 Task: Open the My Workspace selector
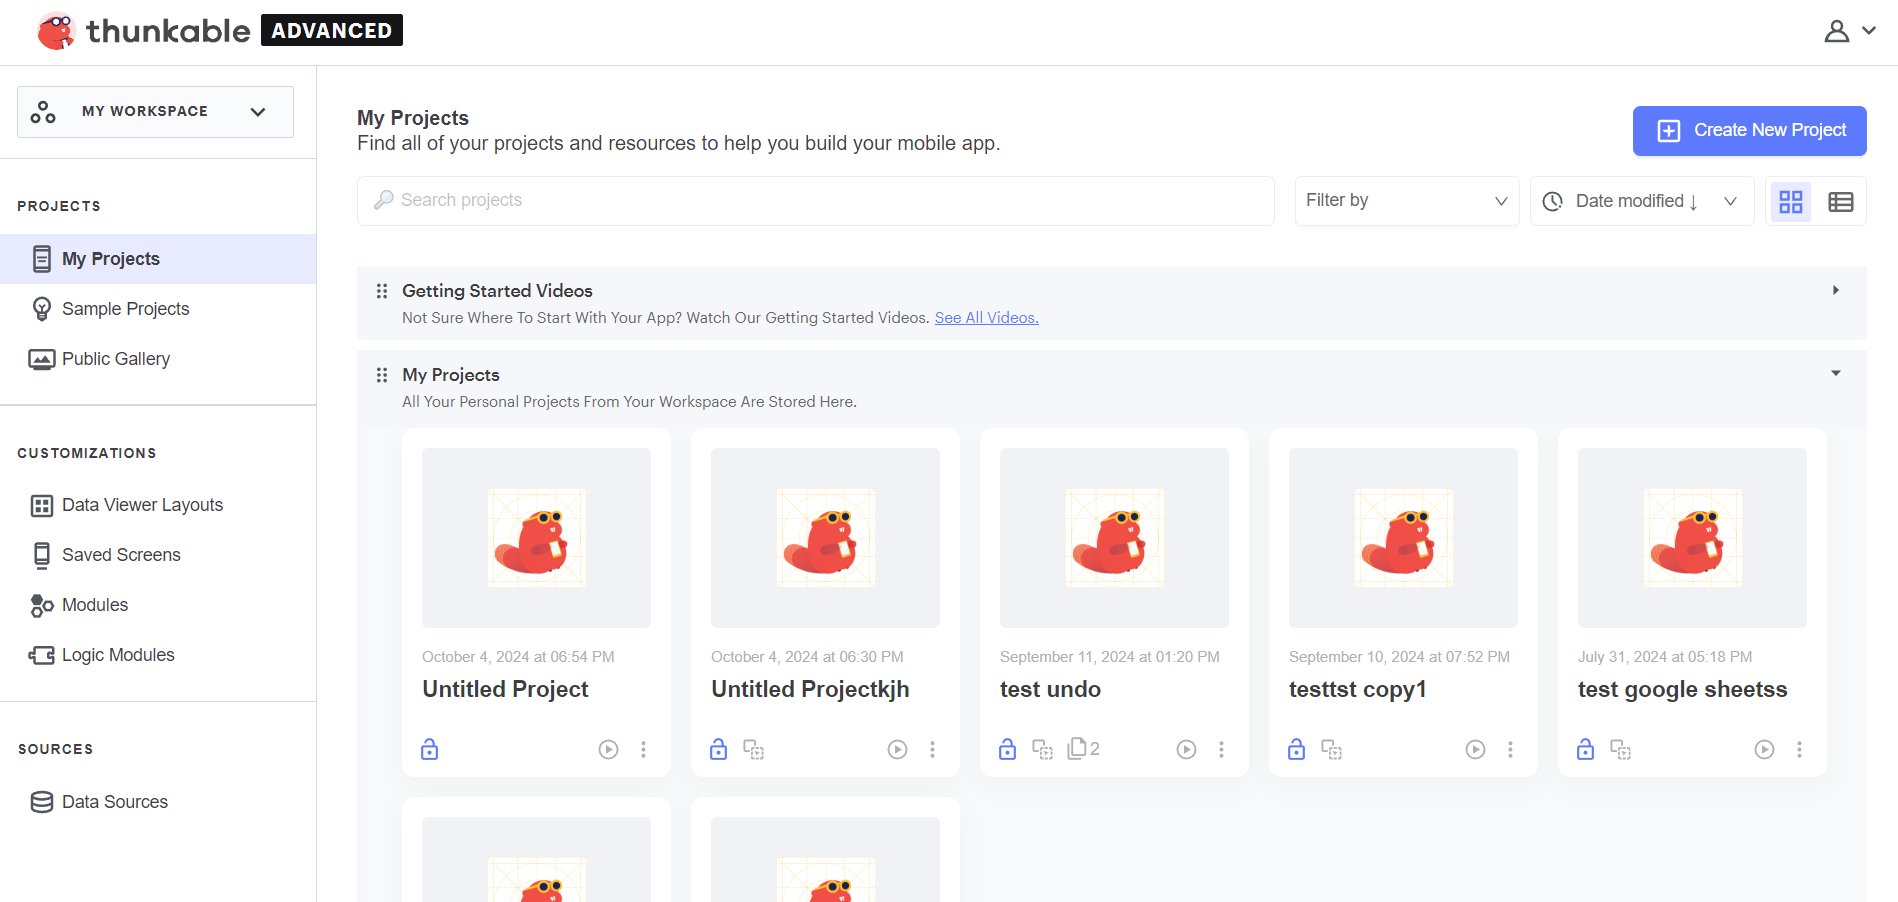click(x=155, y=111)
